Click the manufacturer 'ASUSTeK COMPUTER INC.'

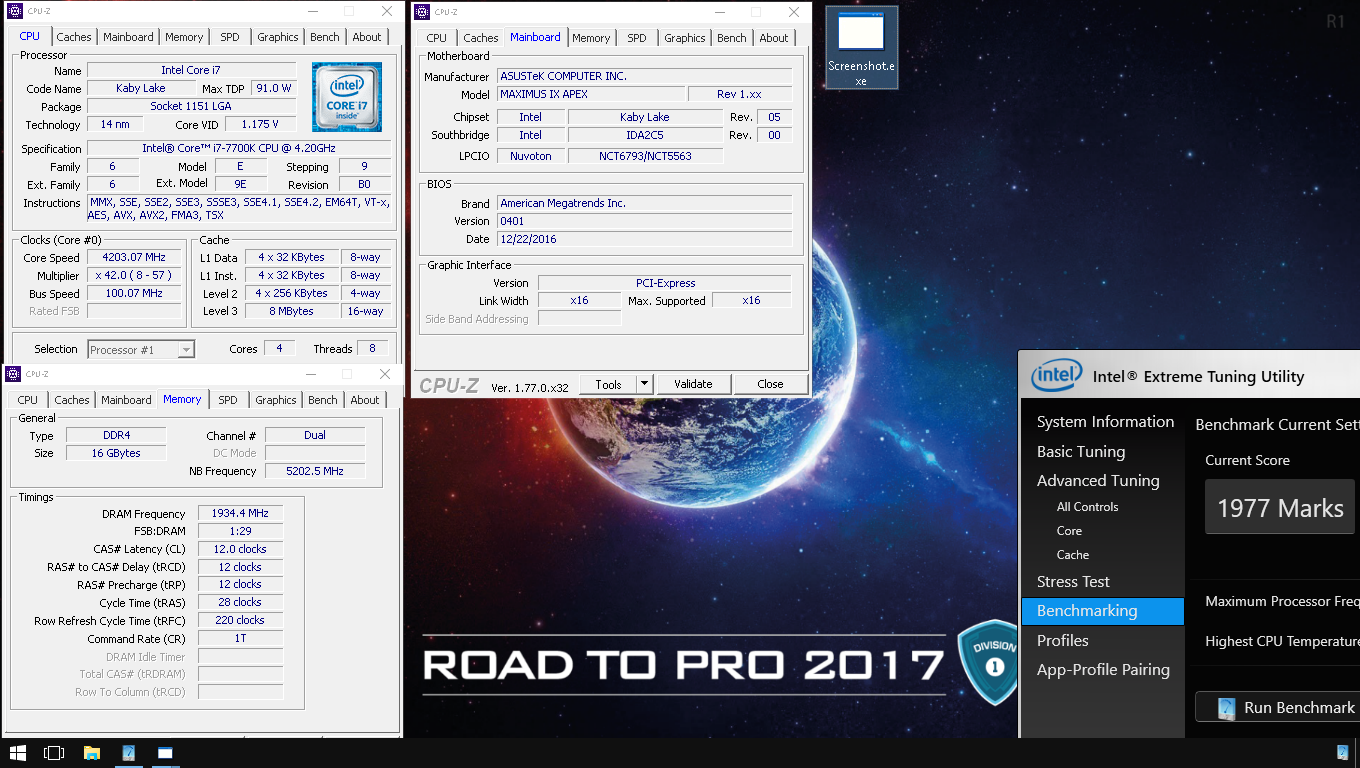(x=645, y=77)
